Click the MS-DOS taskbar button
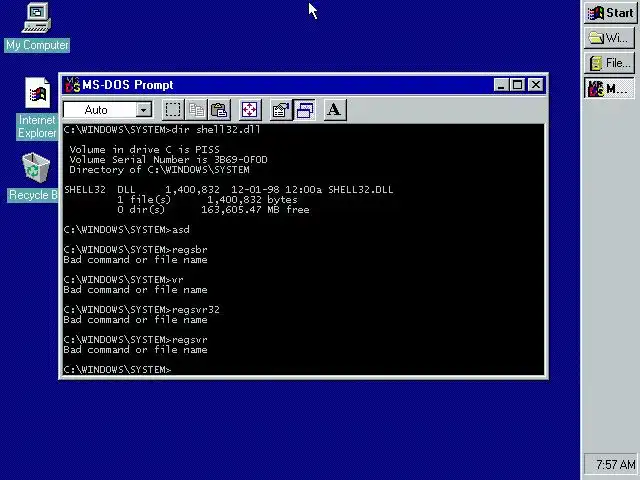Viewport: 640px width, 480px height. (610, 89)
